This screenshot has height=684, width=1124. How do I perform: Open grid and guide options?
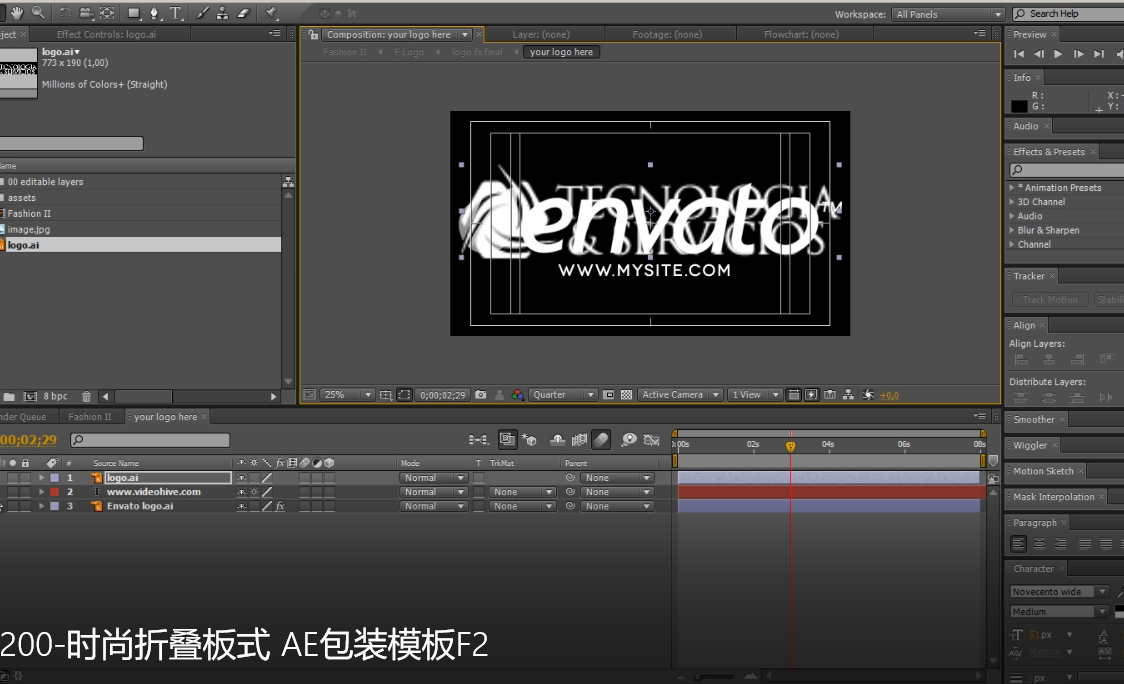386,395
